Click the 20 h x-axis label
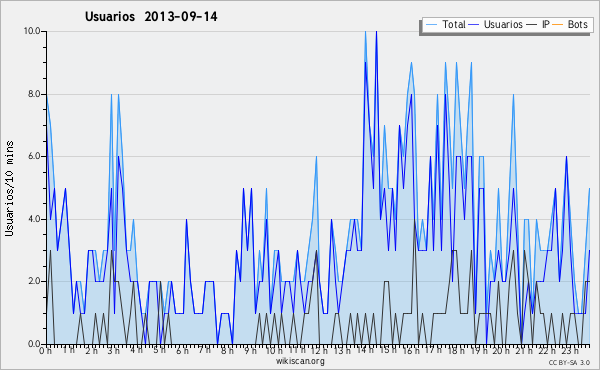The height and width of the screenshot is (370, 600). pos(501,351)
